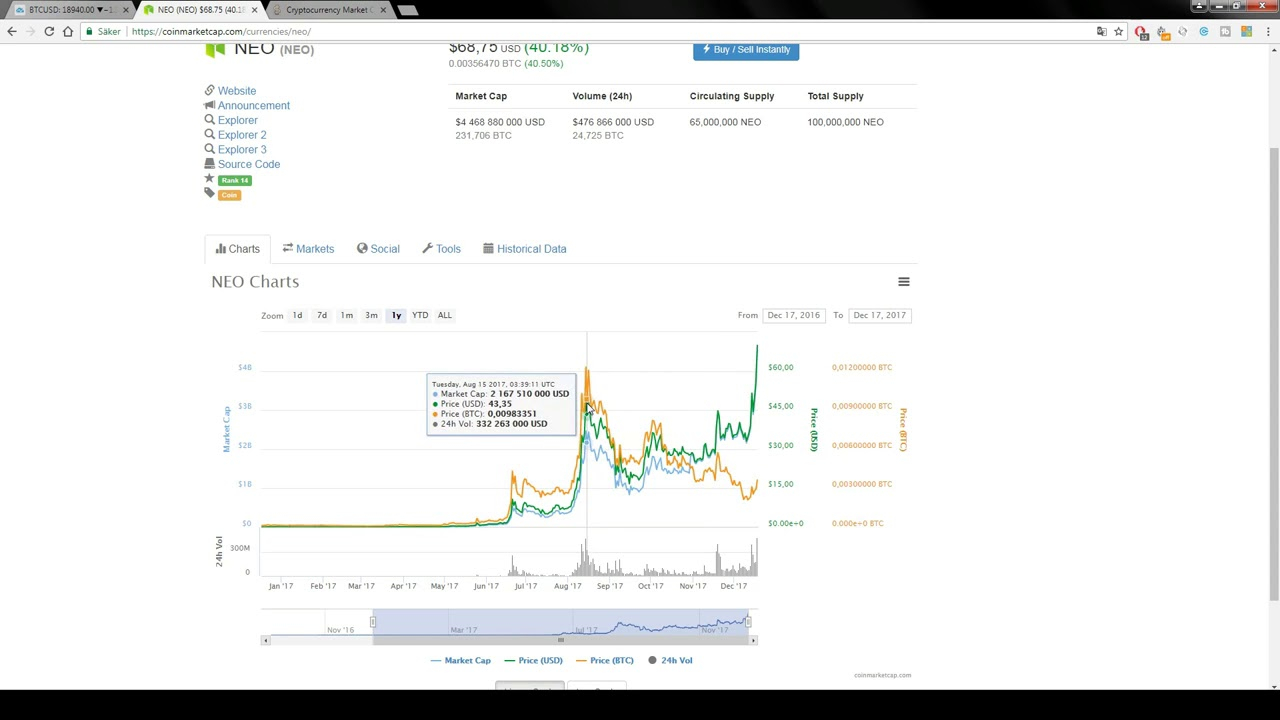Set chart zoom to 7d
Viewport: 1280px width, 720px height.
pyautogui.click(x=322, y=315)
